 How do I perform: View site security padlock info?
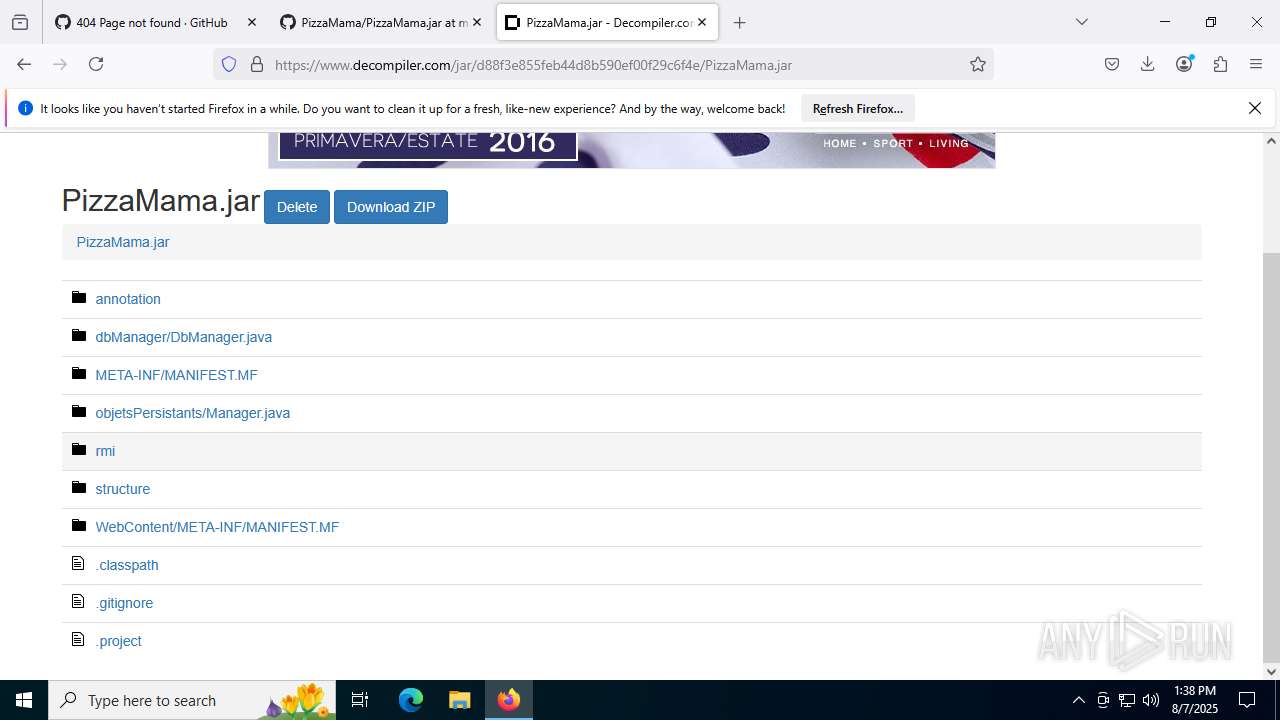257,64
